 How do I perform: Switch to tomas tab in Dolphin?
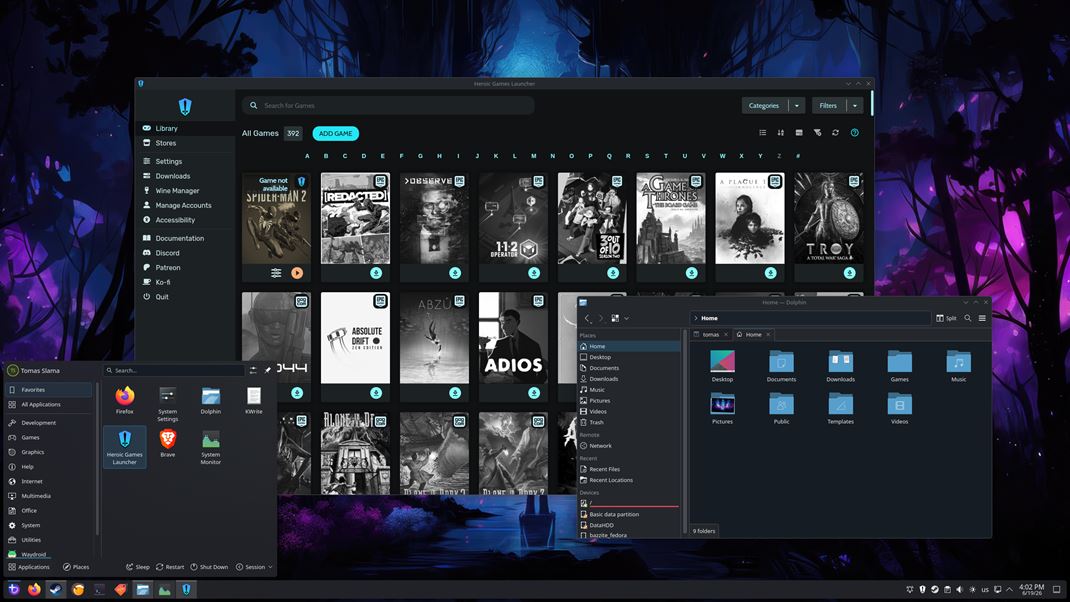pyautogui.click(x=710, y=334)
